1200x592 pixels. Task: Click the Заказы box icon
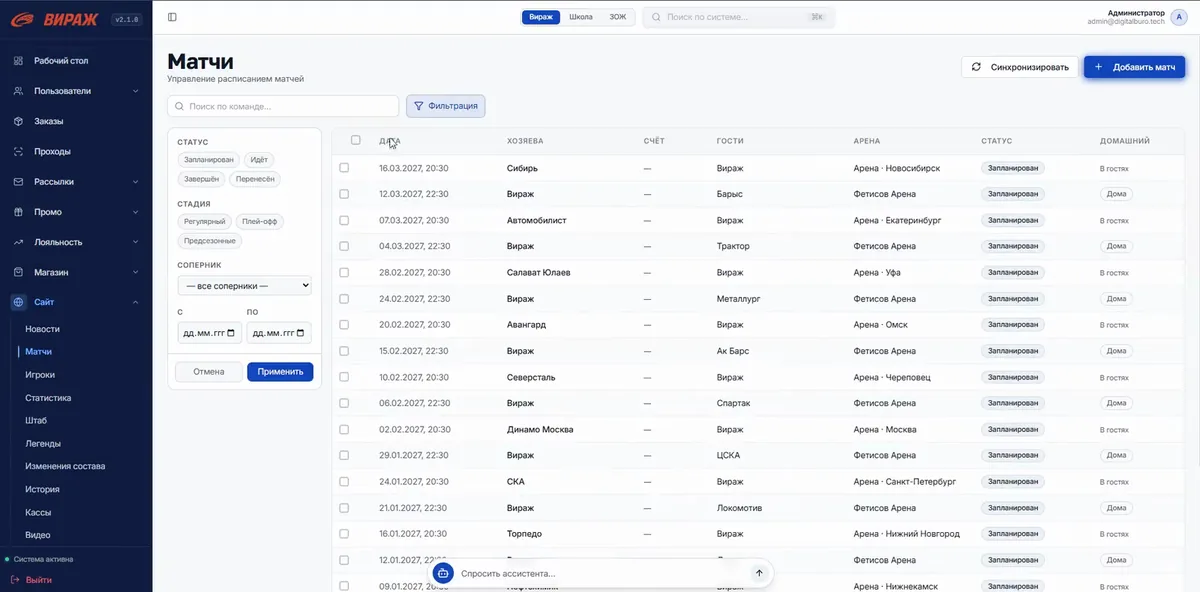pos(18,121)
